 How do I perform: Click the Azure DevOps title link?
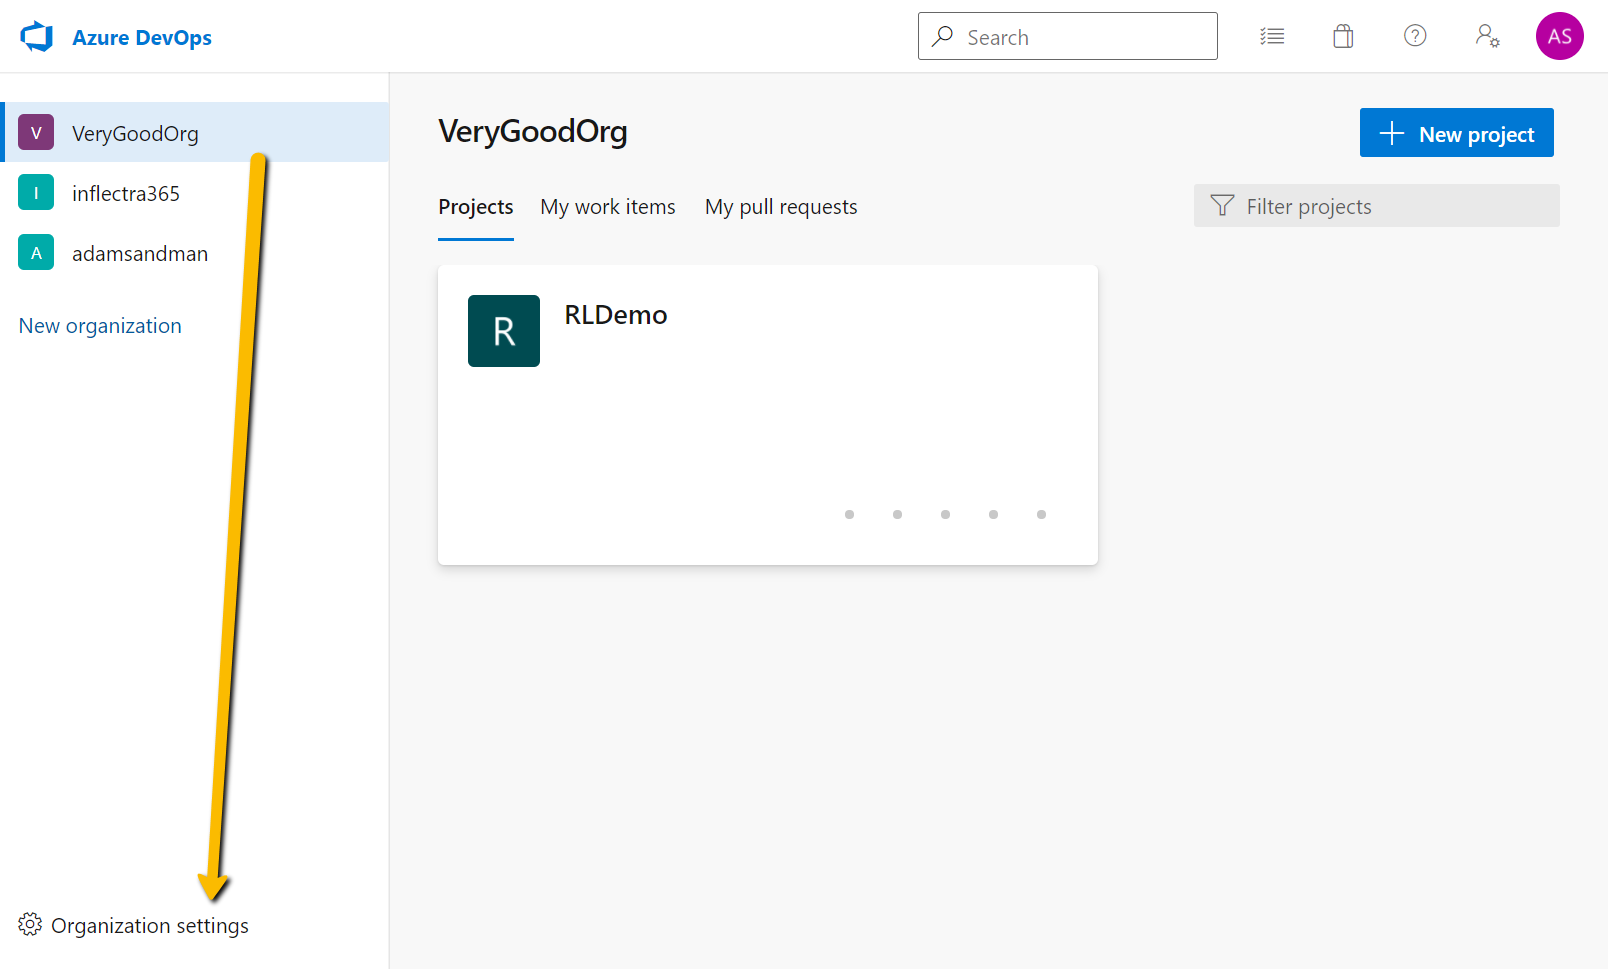pyautogui.click(x=142, y=38)
